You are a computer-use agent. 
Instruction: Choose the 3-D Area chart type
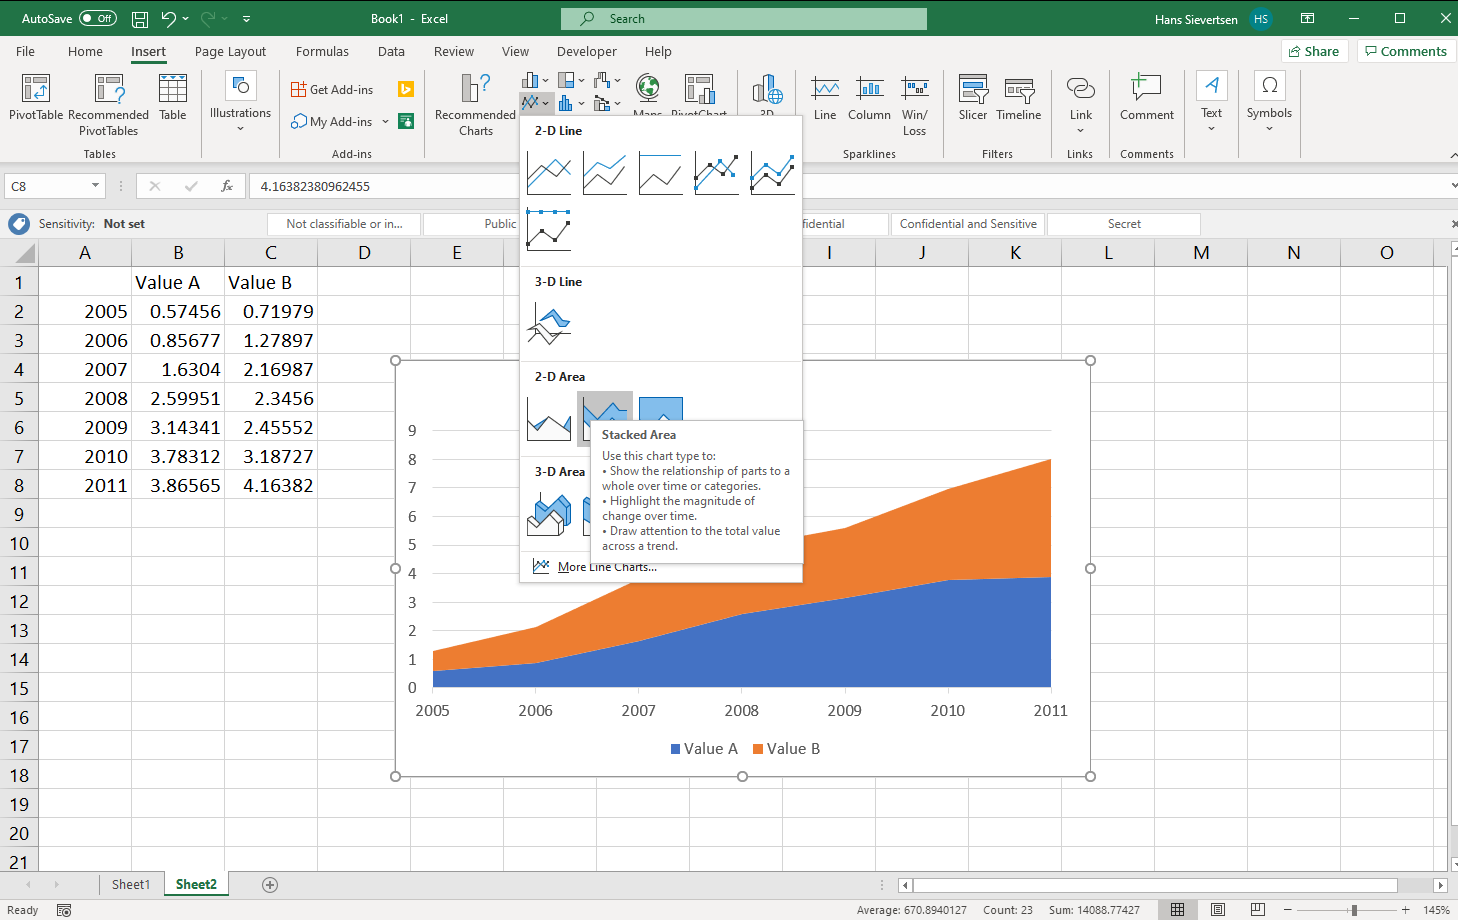[549, 514]
